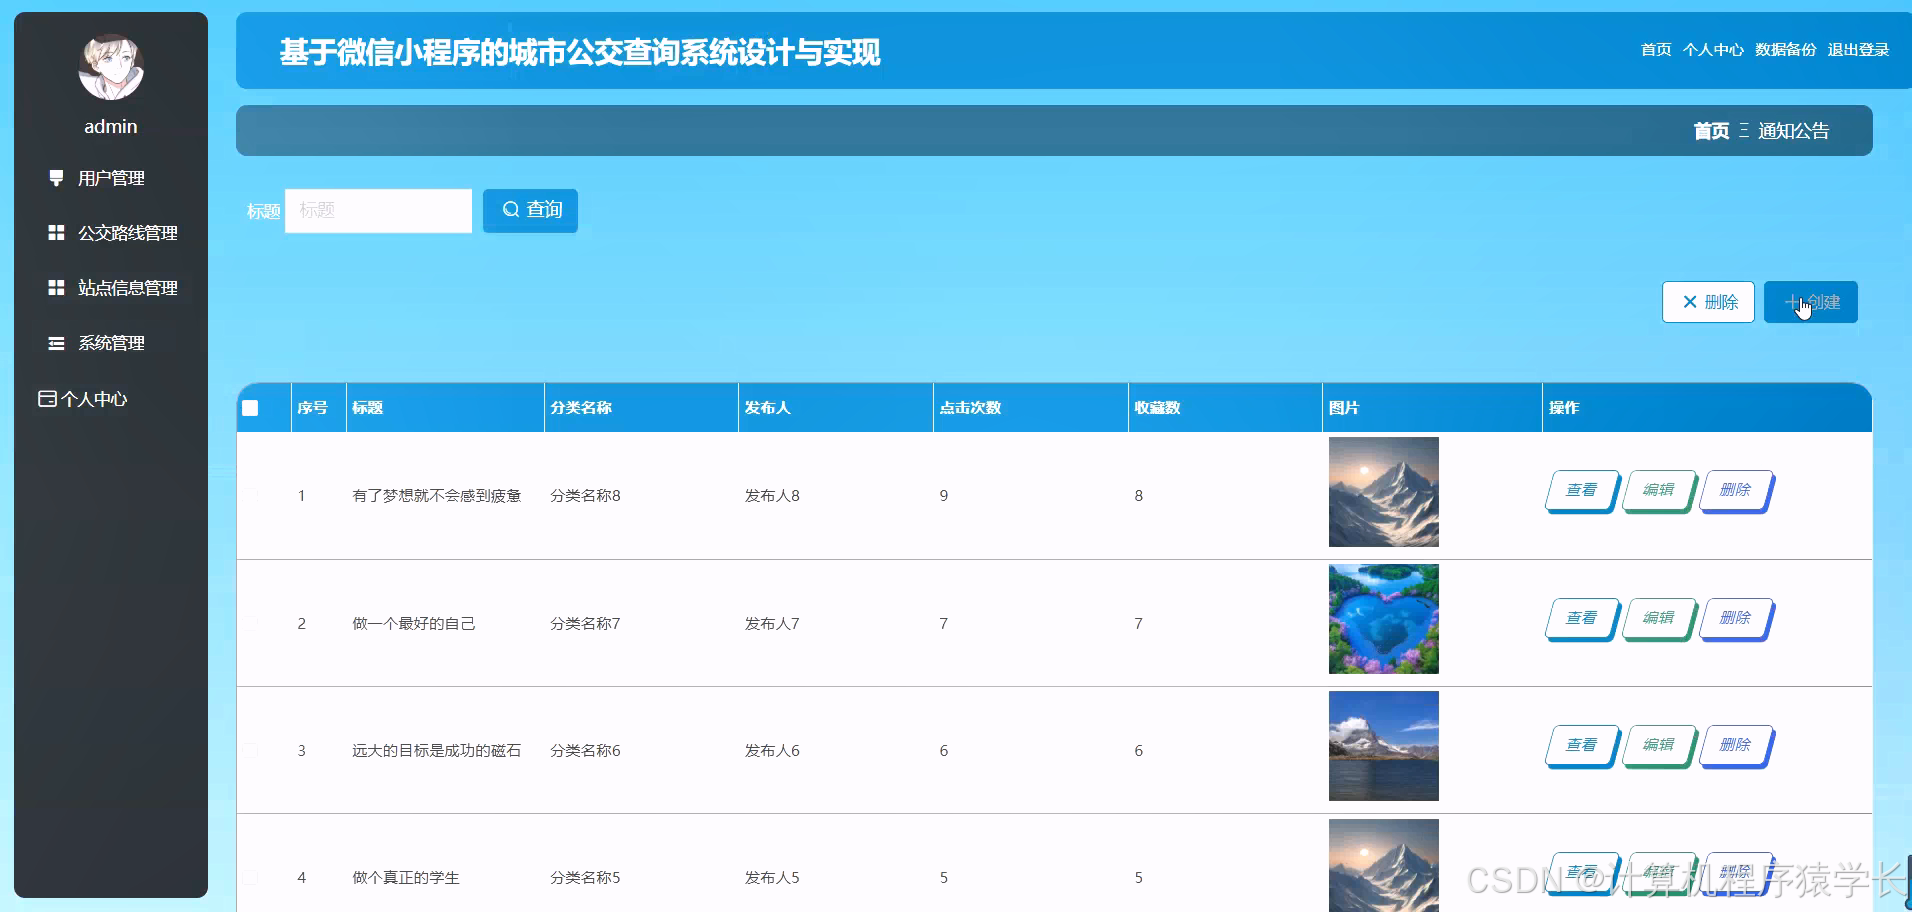Click 退出登录 in the top bar
1912x912 pixels.
[1859, 49]
